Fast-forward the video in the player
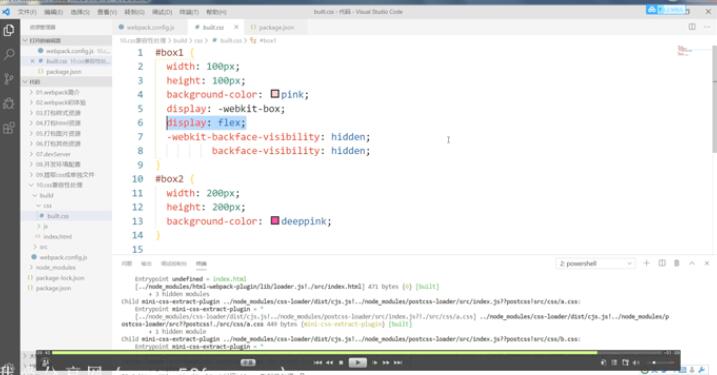Image resolution: width=717 pixels, height=375 pixels. [386, 363]
